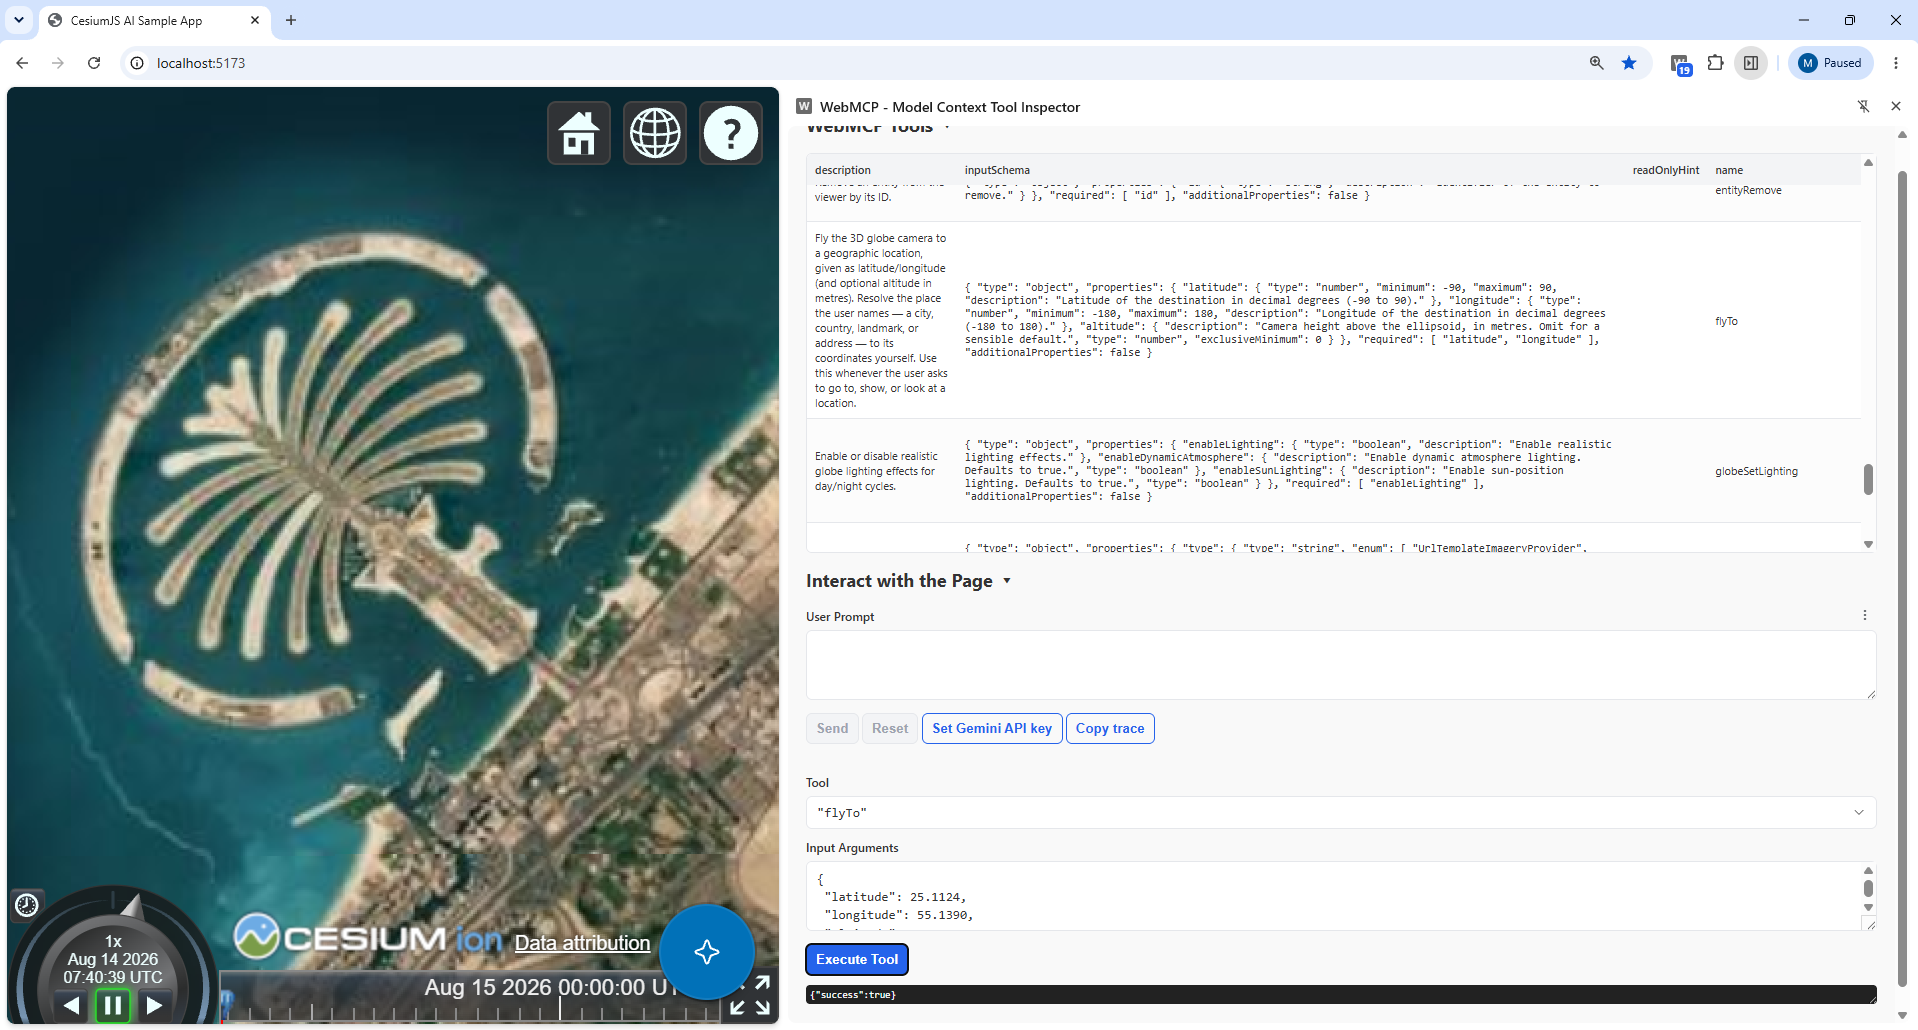The width and height of the screenshot is (1918, 1030).
Task: Click the description column header
Action: click(843, 170)
